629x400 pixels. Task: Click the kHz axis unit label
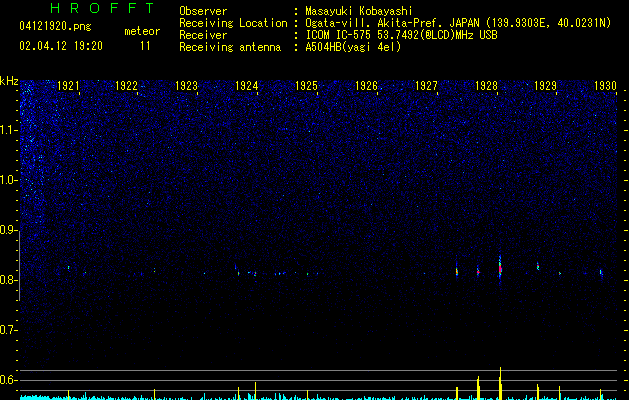(x=9, y=81)
